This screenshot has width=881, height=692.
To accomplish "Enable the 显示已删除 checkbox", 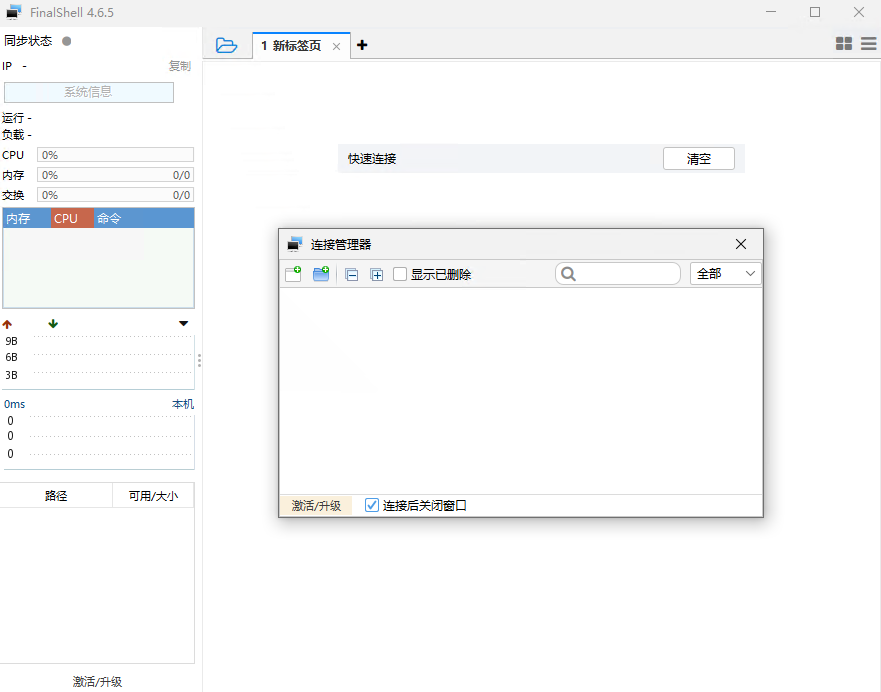I will (x=399, y=274).
